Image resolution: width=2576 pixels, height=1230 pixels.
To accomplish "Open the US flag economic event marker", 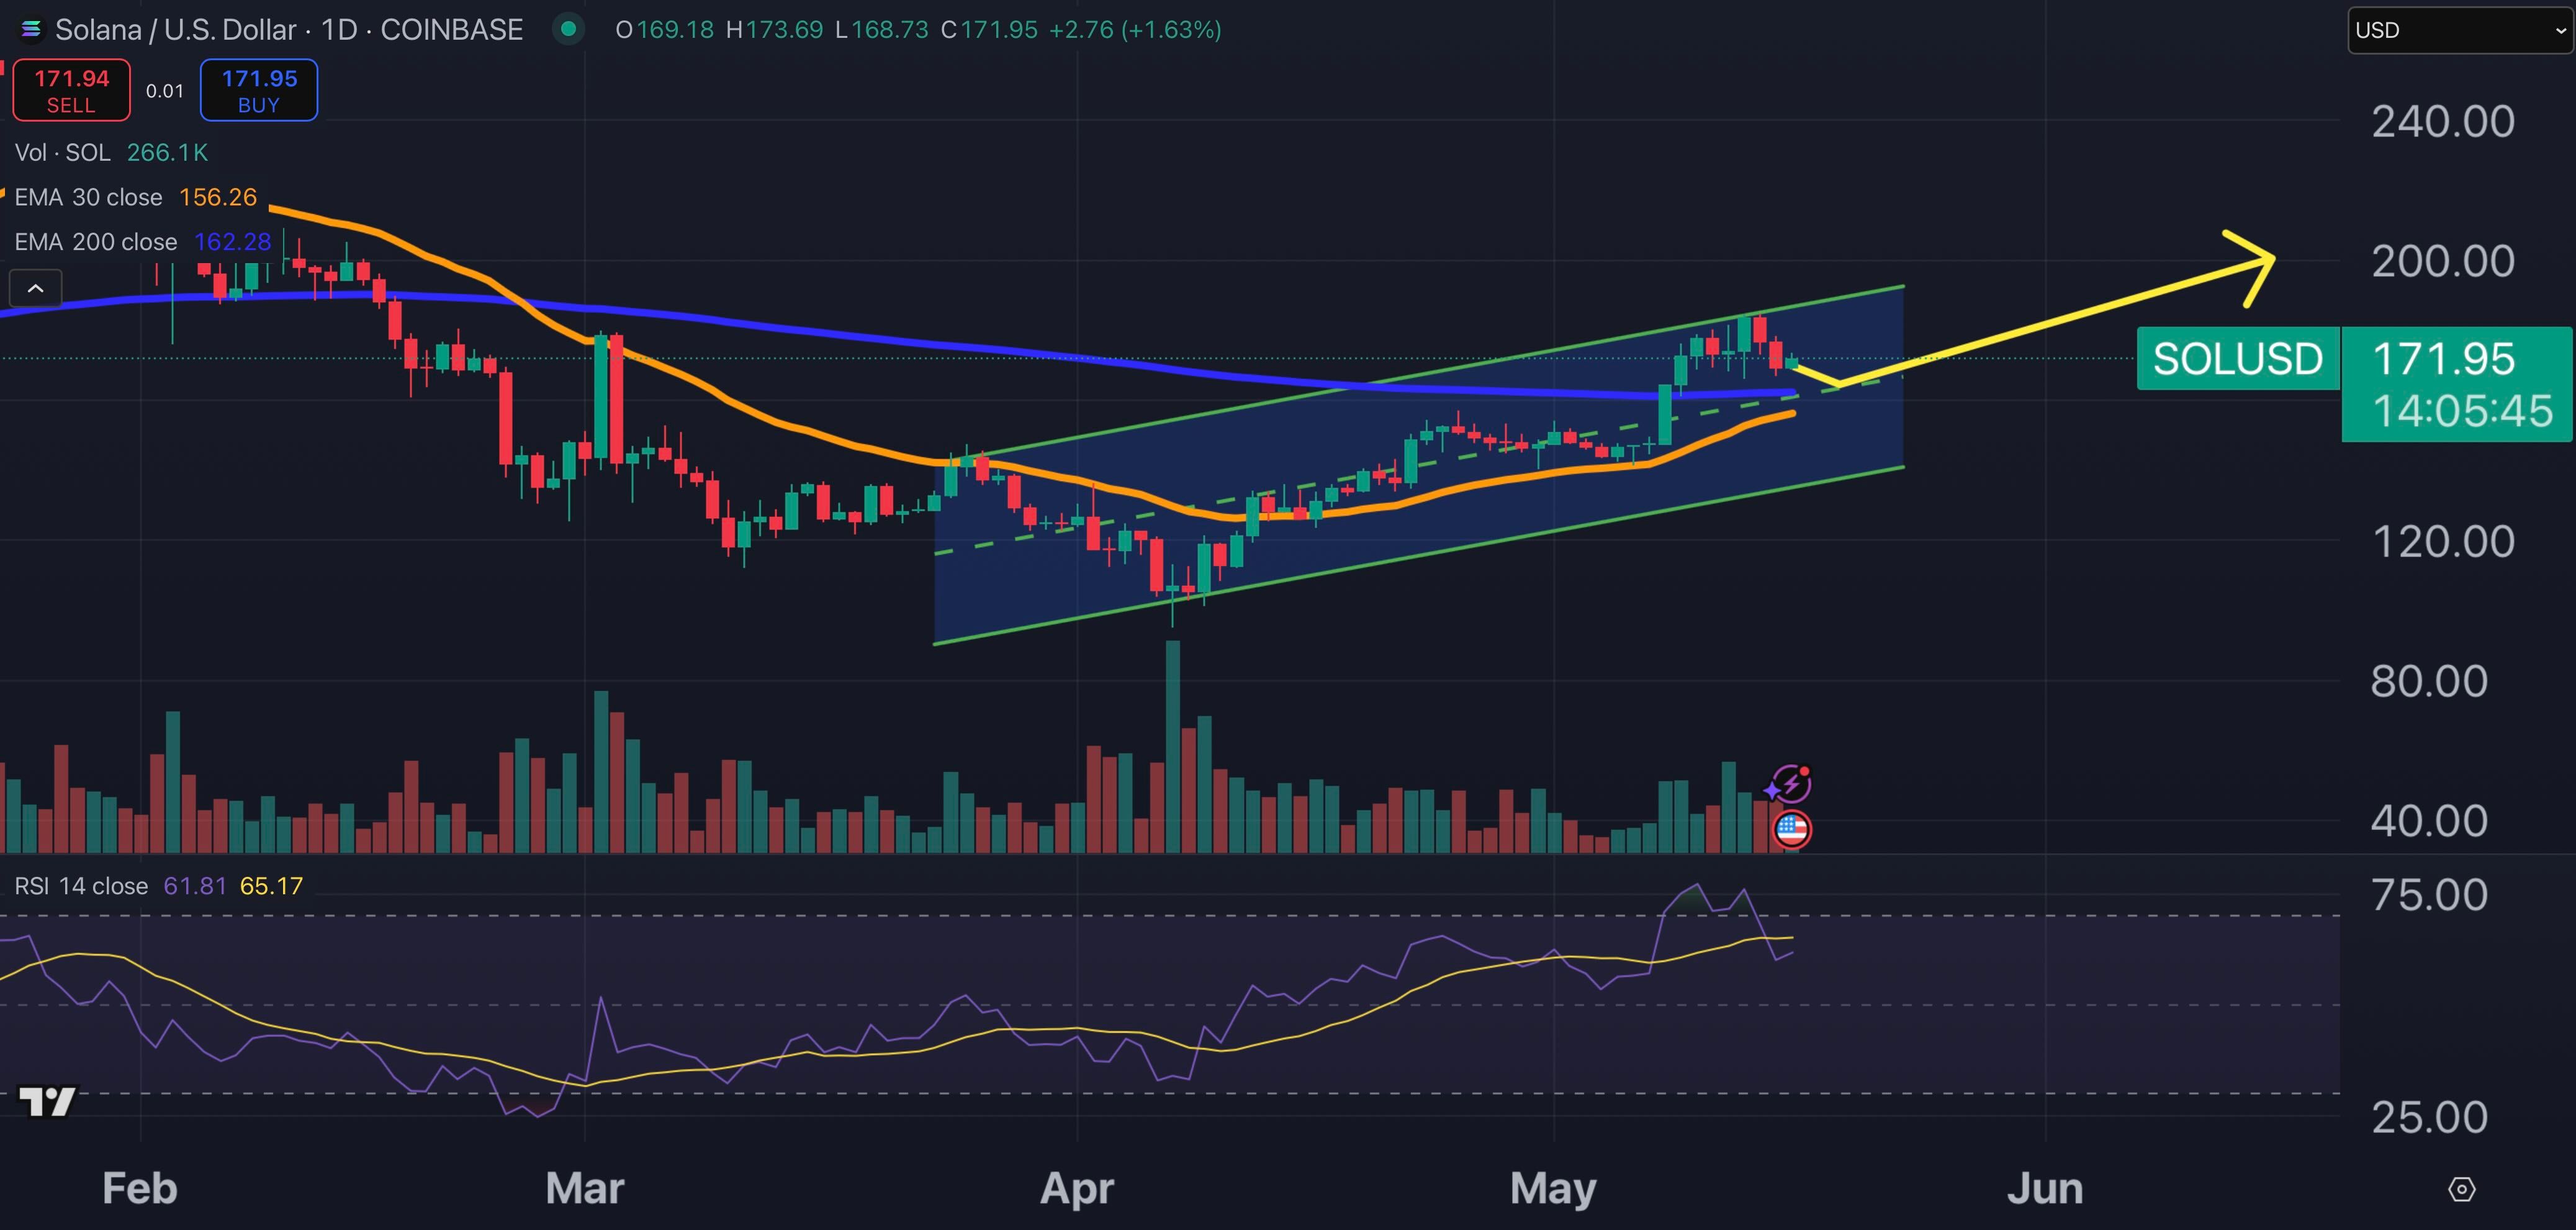I will [x=1791, y=829].
